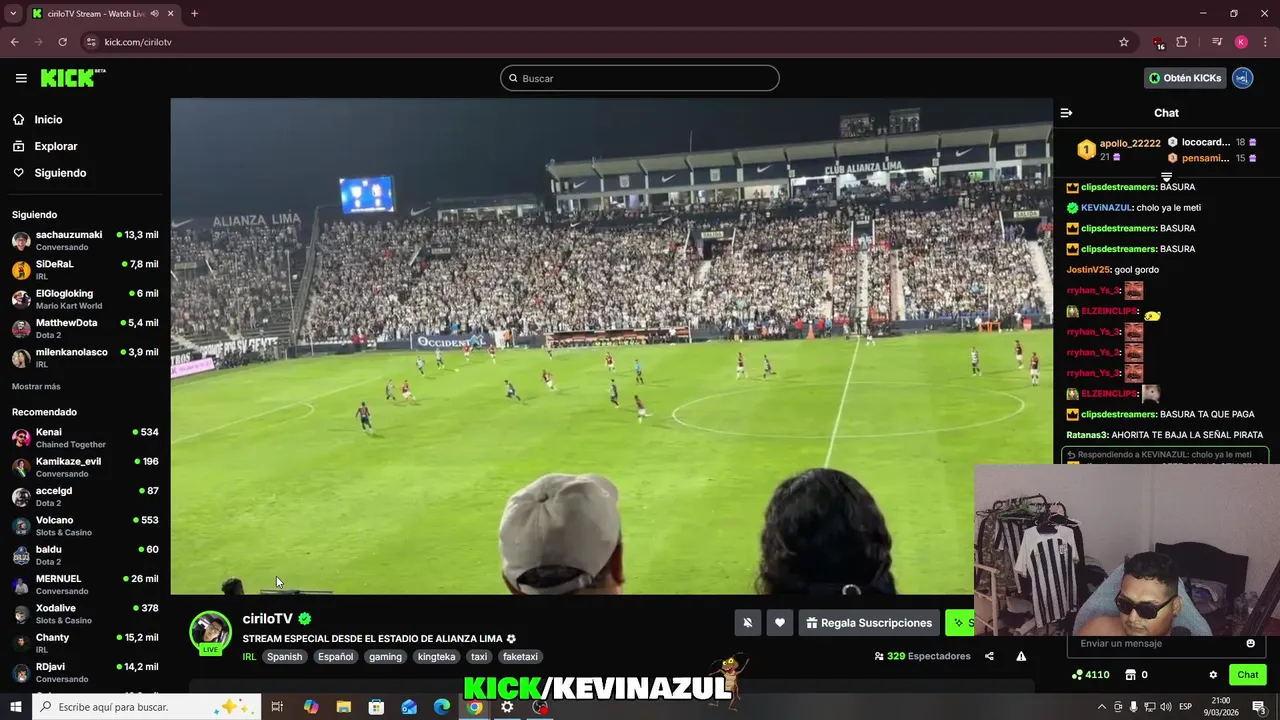This screenshot has height=720, width=1280.
Task: Click the Español tag
Action: pyautogui.click(x=335, y=657)
